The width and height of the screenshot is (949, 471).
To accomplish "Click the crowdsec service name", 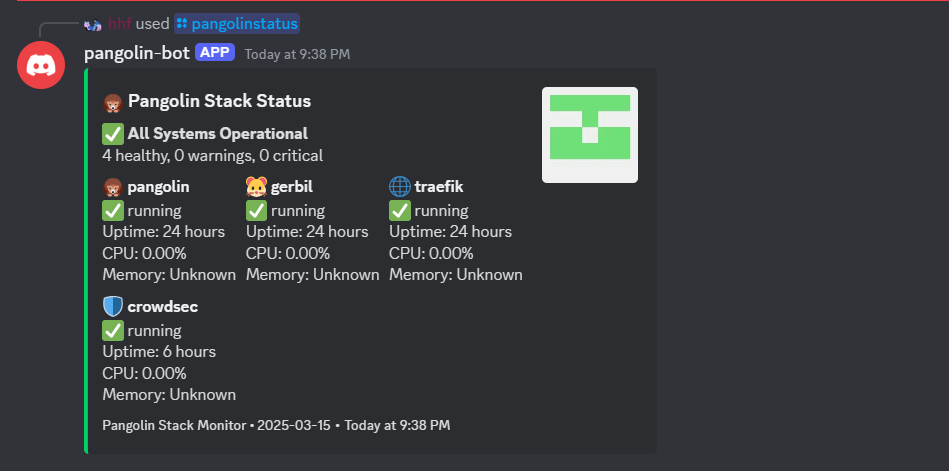I will (x=162, y=307).
